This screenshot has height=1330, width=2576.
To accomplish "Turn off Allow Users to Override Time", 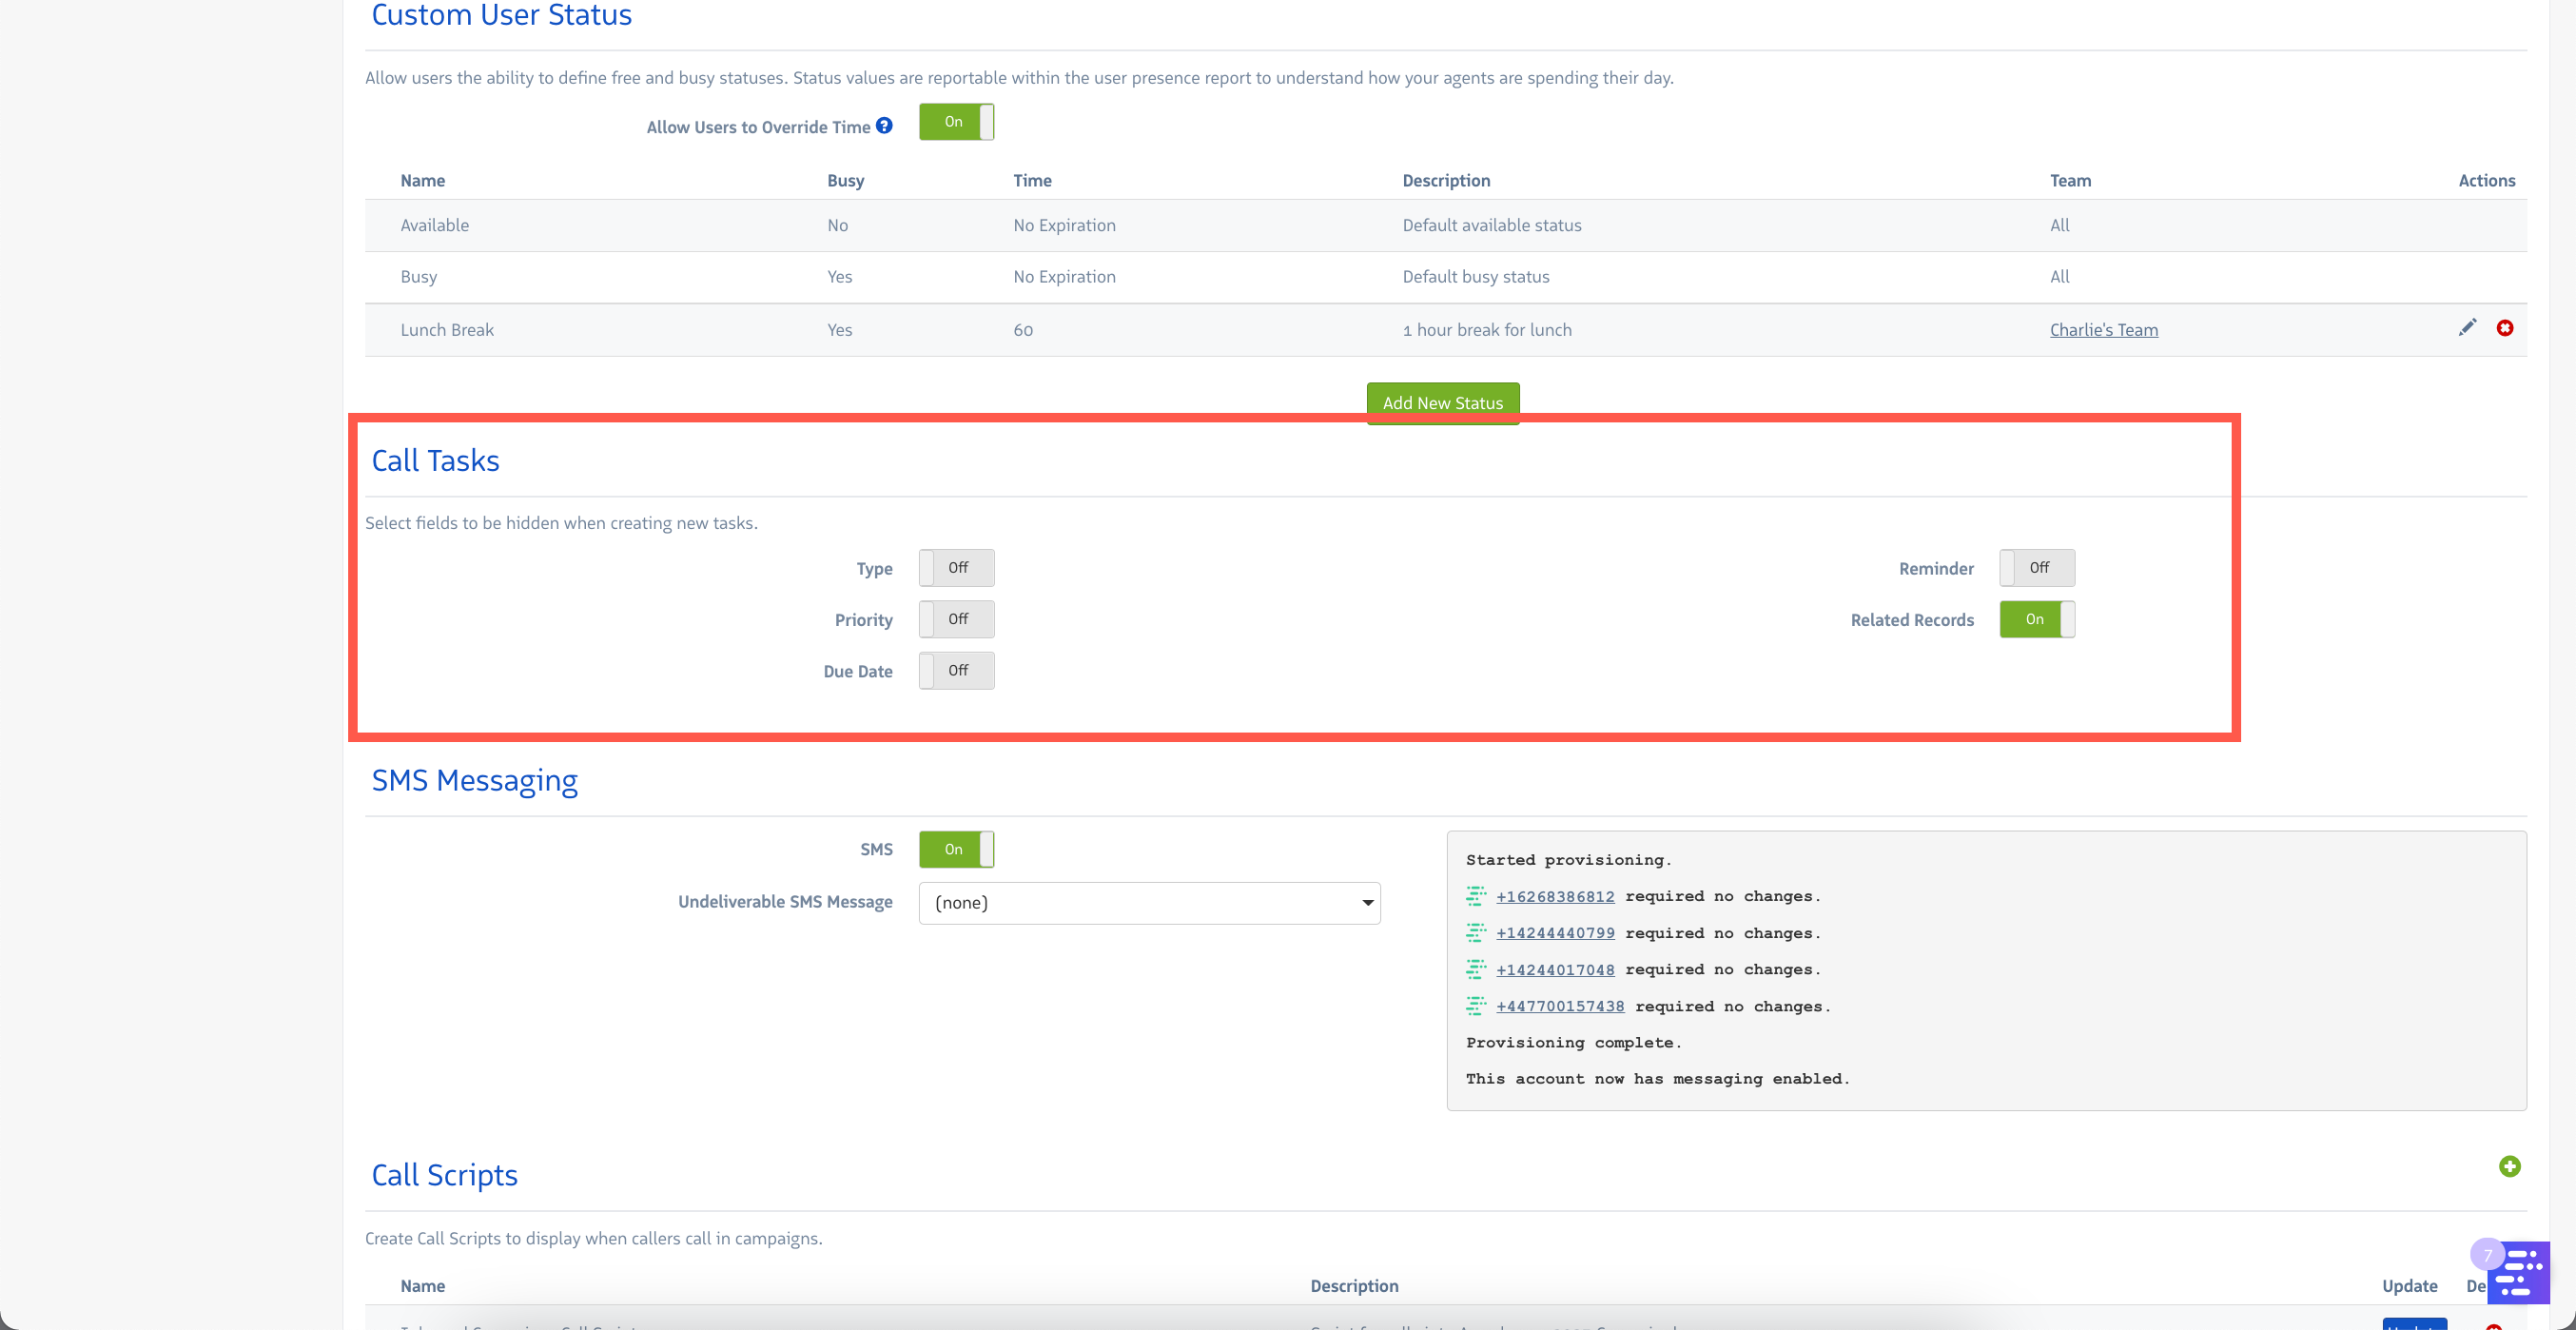I will pyautogui.click(x=956, y=122).
